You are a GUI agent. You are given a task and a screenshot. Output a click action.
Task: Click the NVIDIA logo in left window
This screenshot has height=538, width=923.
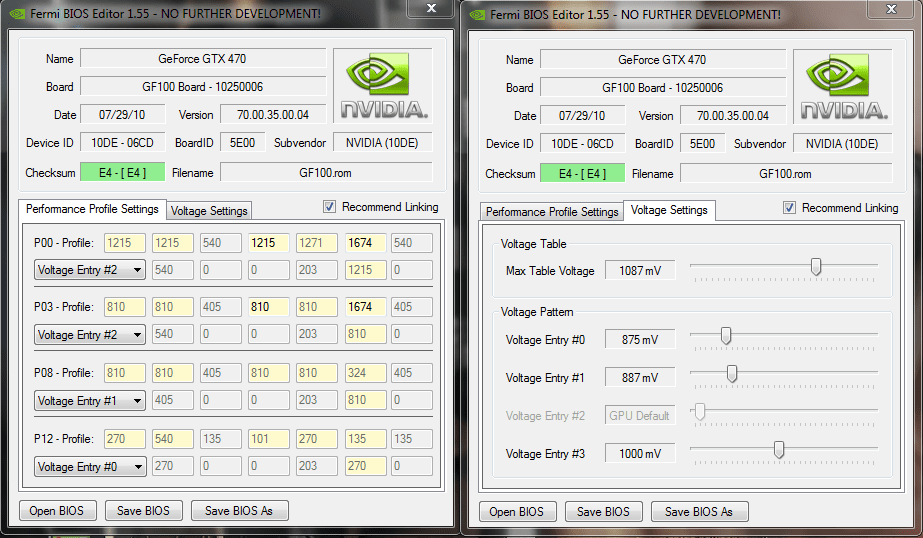click(383, 86)
